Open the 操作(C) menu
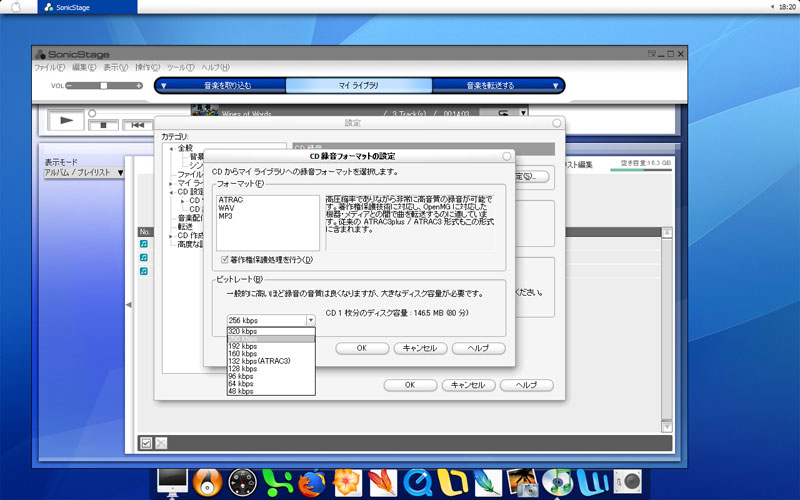The image size is (800, 500). pos(147,67)
